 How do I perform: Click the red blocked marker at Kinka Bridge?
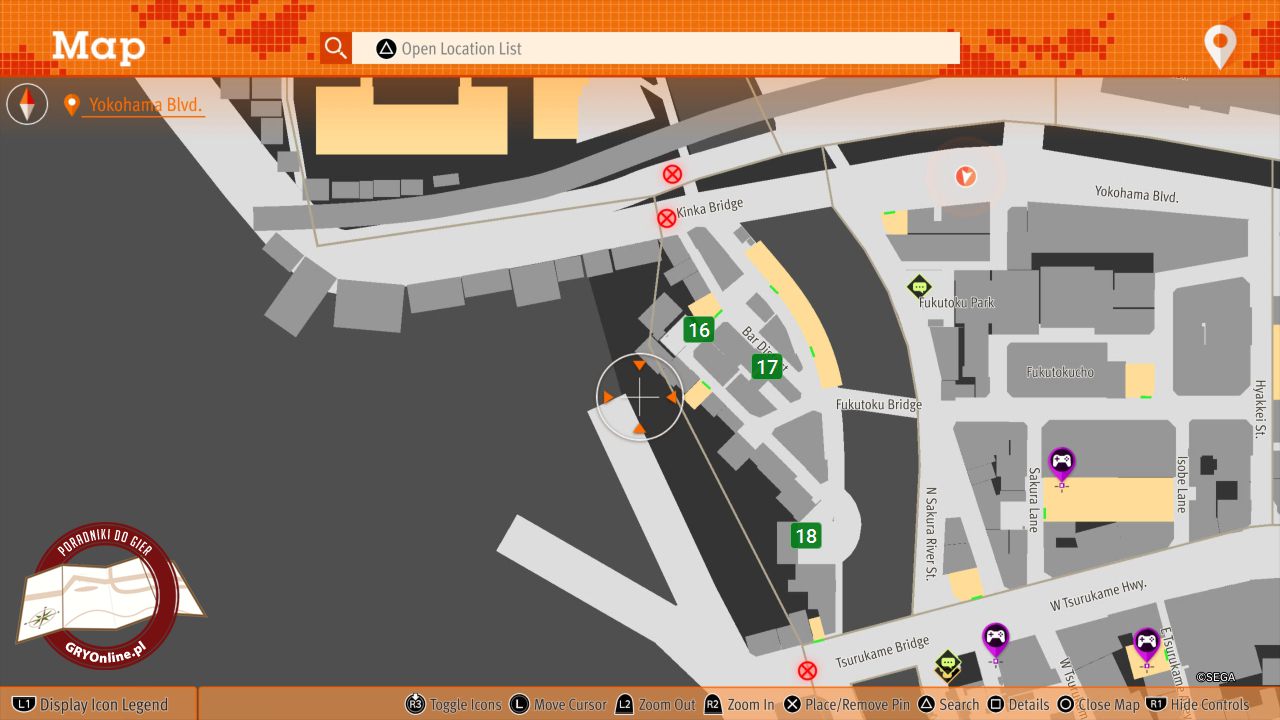[666, 218]
